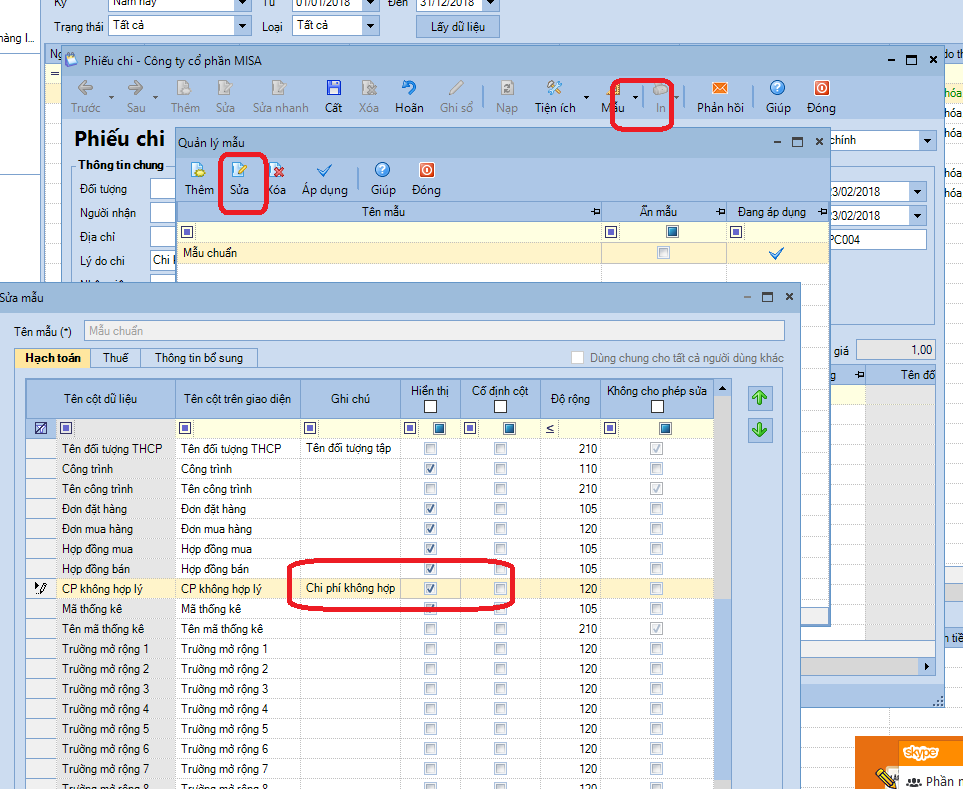
Task: Toggle Hiển thị for Công trình row
Action: pyautogui.click(x=431, y=469)
